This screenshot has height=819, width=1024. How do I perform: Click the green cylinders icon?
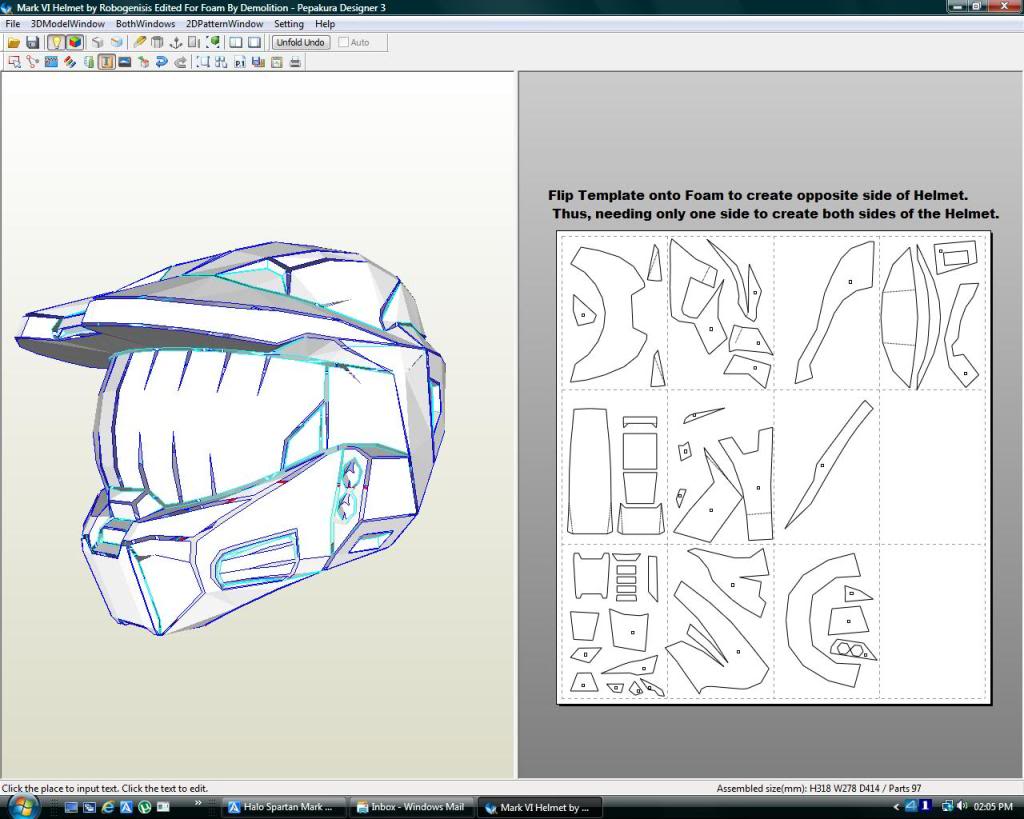point(89,63)
